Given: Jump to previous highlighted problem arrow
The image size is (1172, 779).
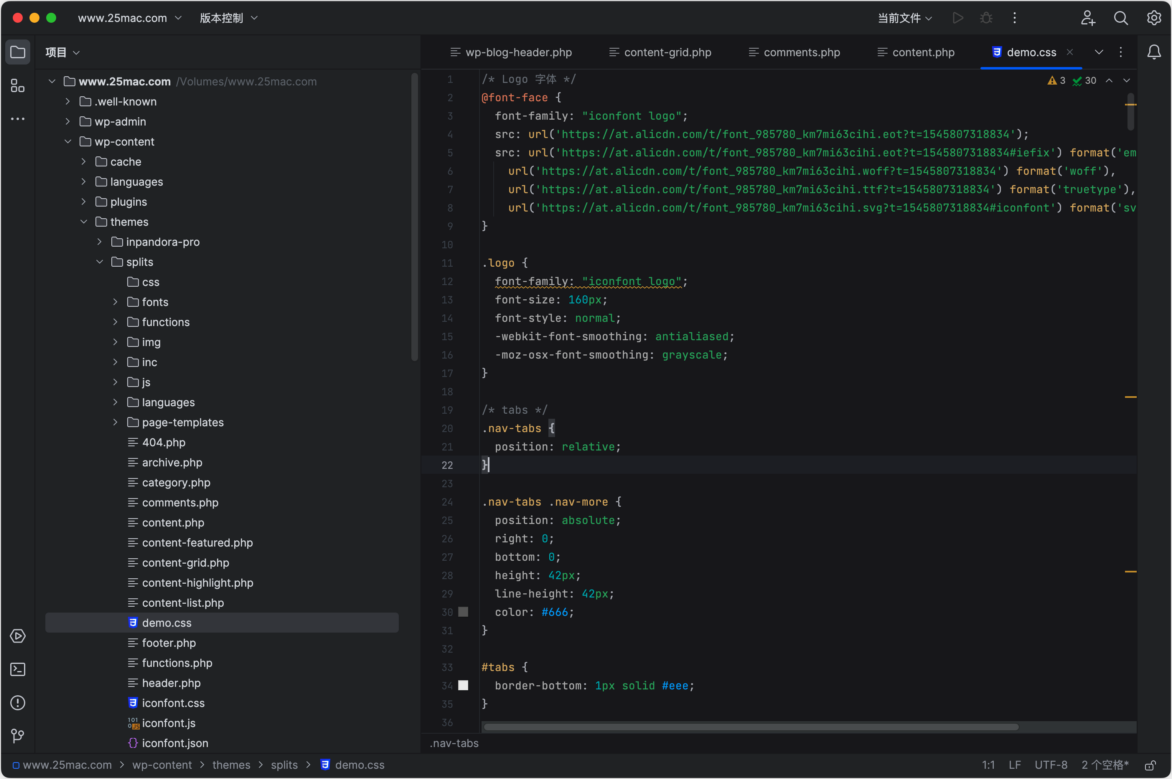Looking at the screenshot, I should click(1109, 81).
